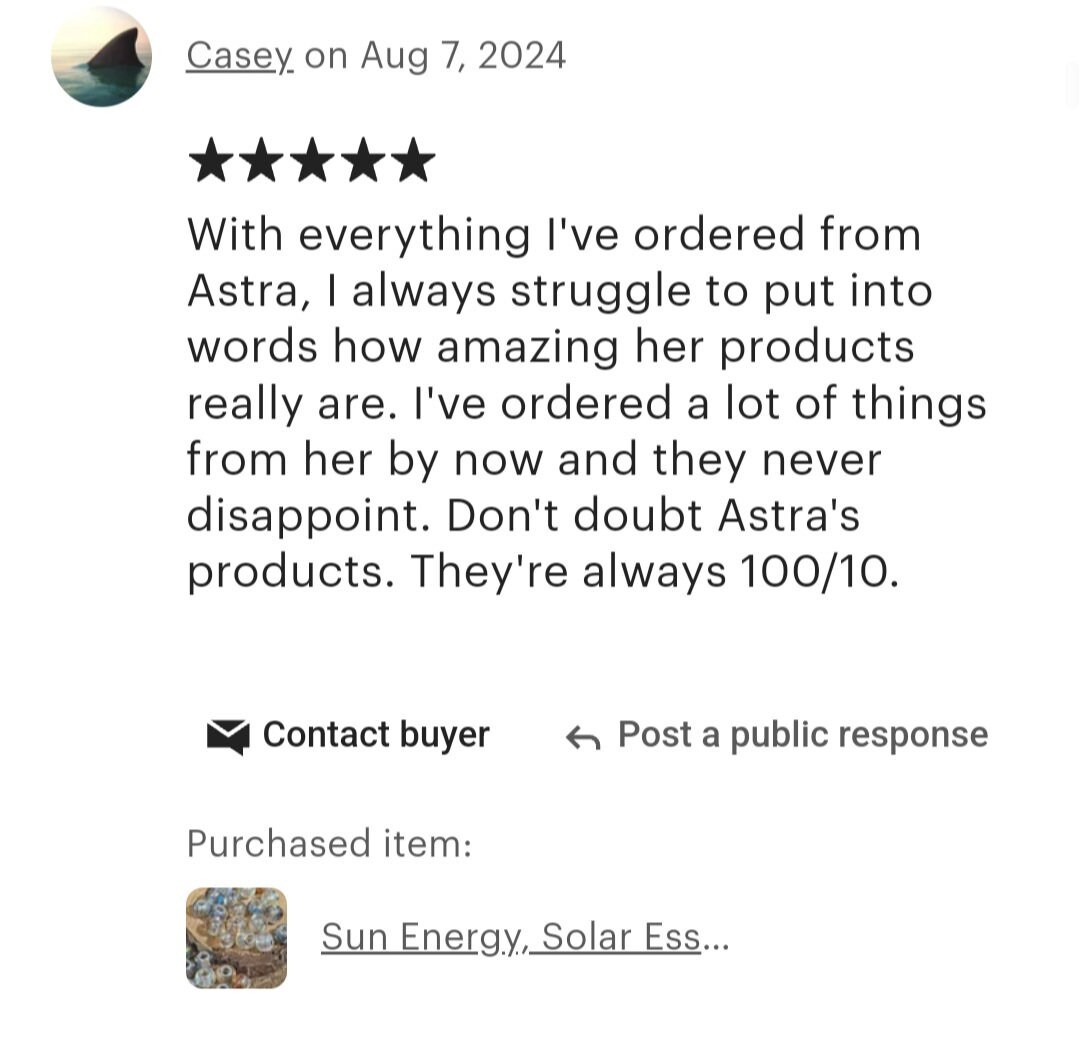The width and height of the screenshot is (1080, 1064).
Task: Click the Purchased item: label
Action: coord(329,844)
